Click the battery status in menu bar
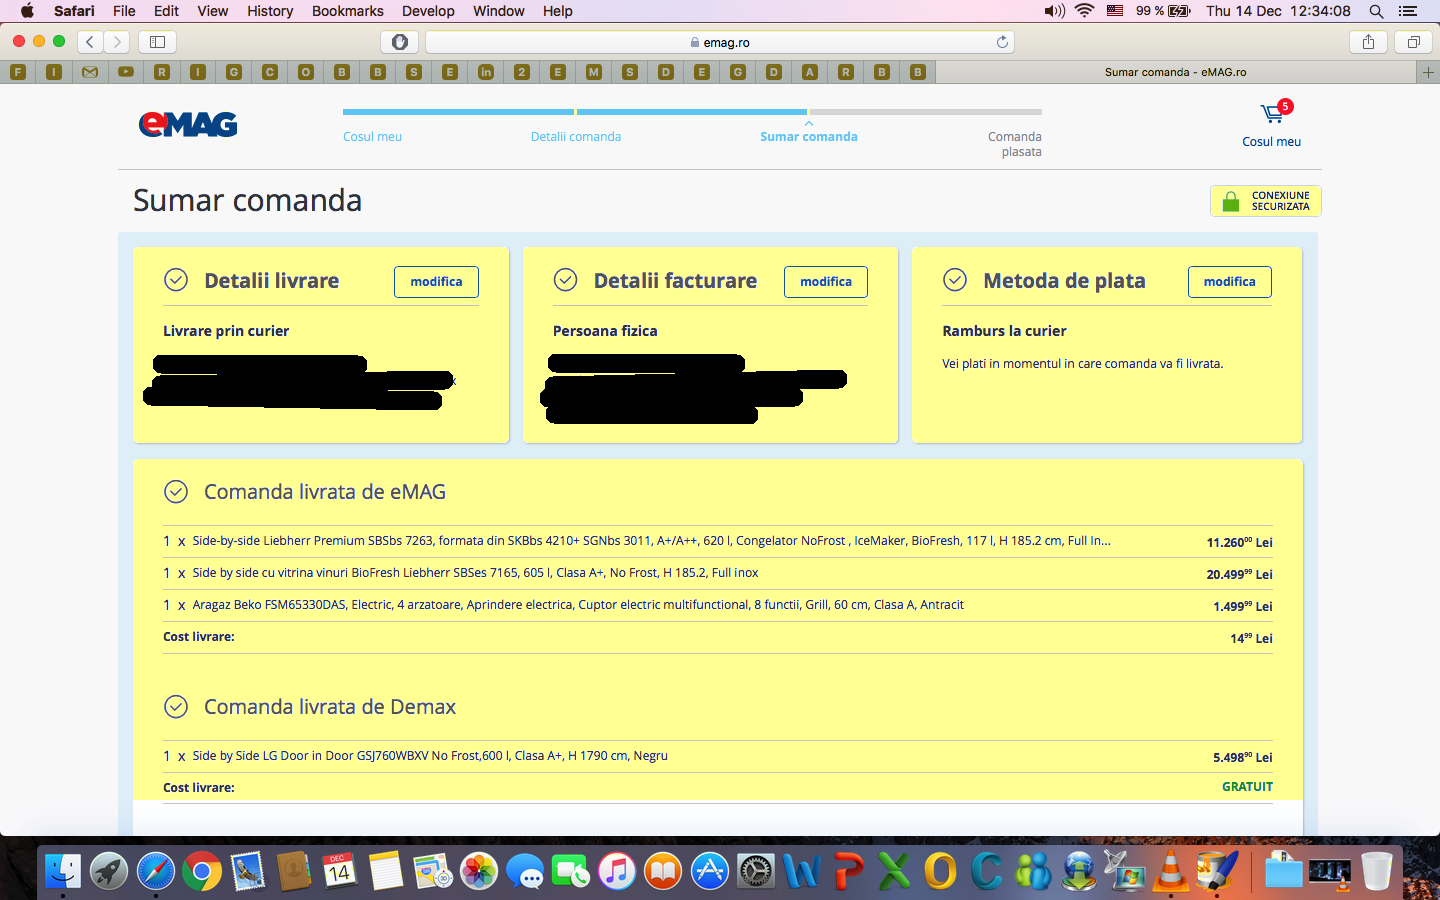The image size is (1440, 900). (1163, 11)
